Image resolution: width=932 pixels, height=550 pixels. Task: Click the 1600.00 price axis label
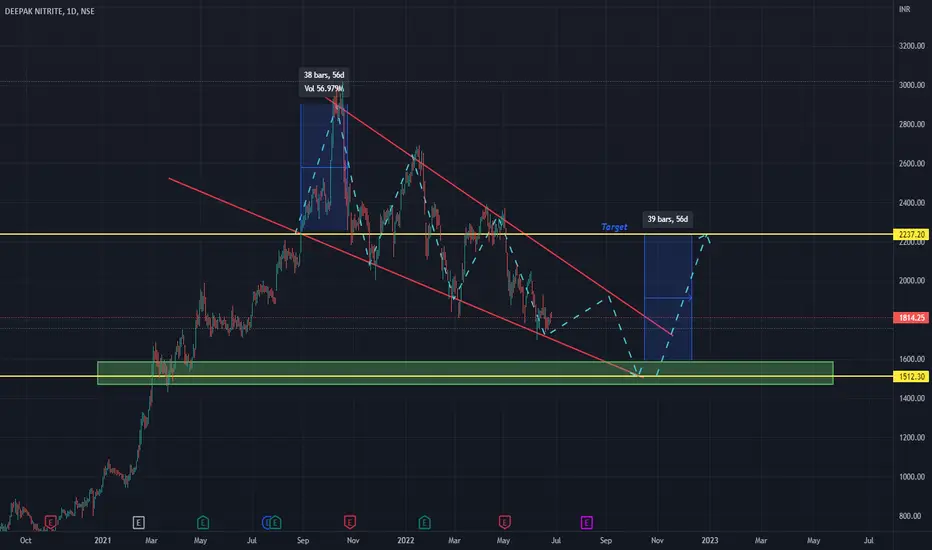point(912,359)
